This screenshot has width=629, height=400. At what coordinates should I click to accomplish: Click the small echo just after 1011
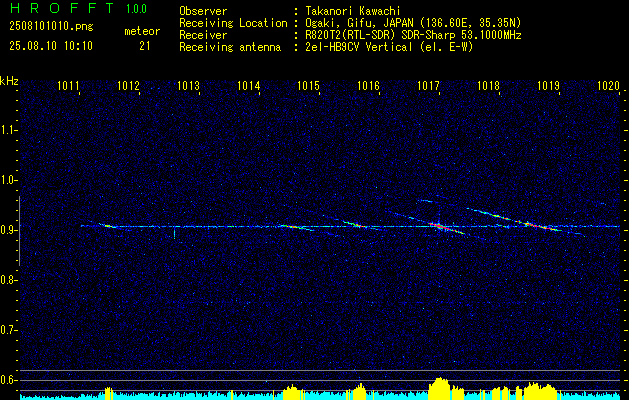coord(108,225)
